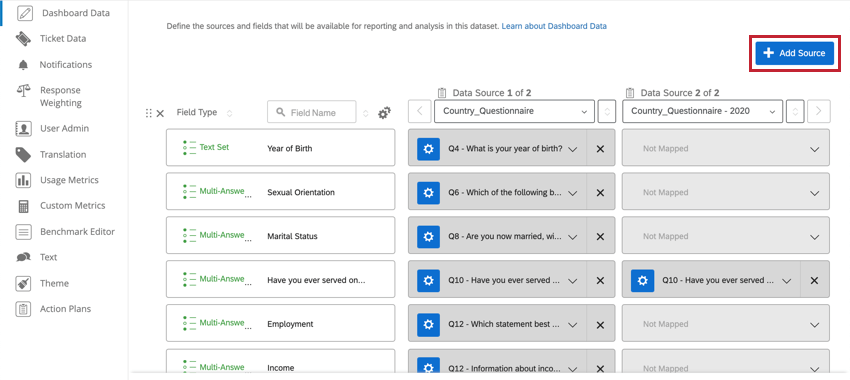The image size is (850, 380).
Task: Expand the Q8 marital mapping dropdown
Action: pos(572,237)
